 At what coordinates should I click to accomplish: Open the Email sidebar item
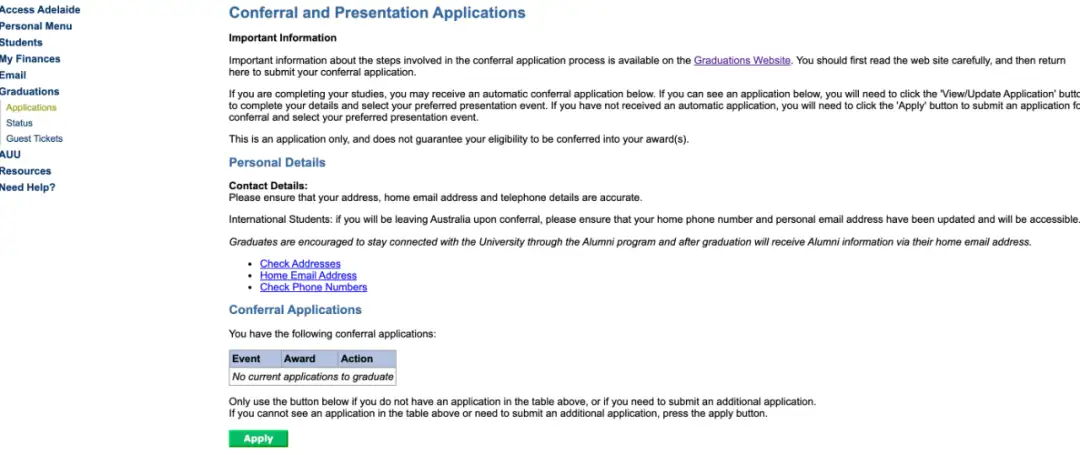13,75
